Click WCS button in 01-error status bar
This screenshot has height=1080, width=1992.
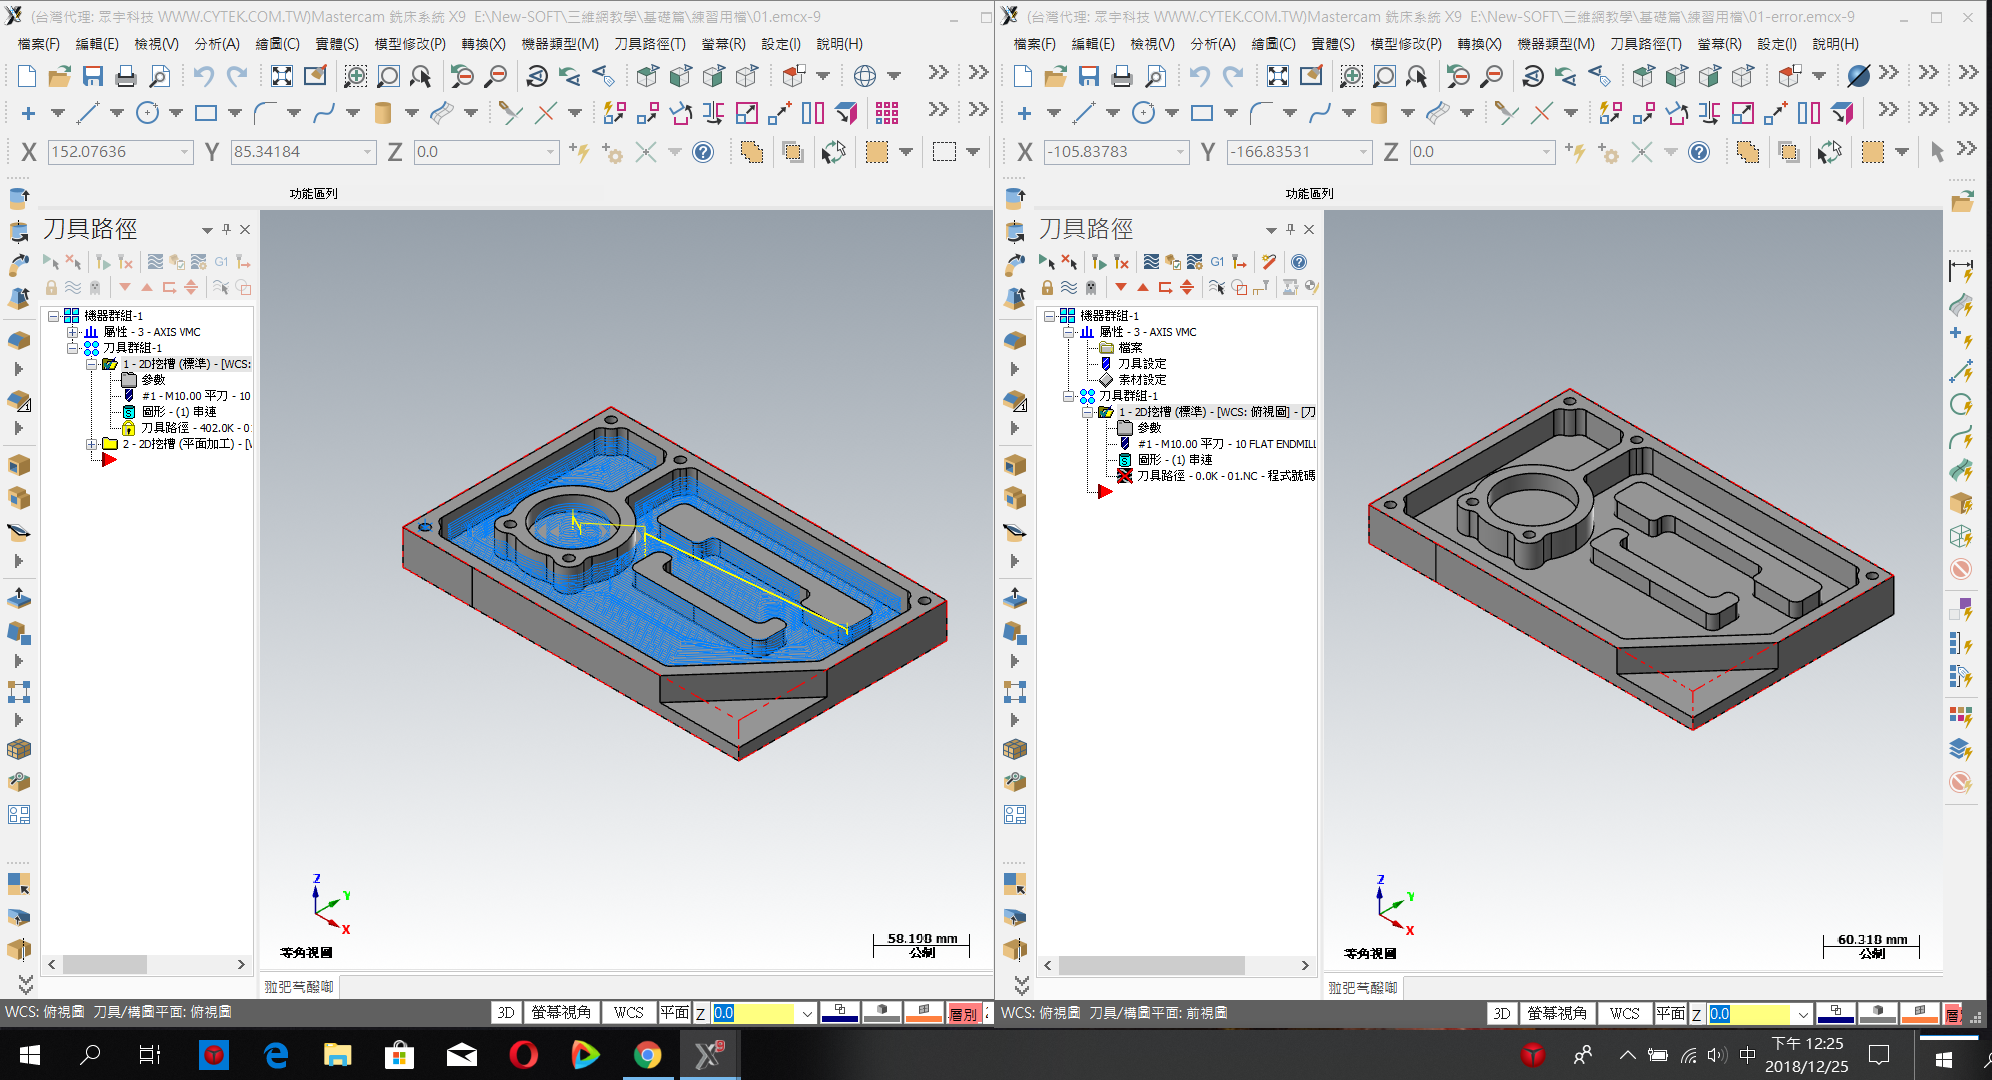tap(1625, 1014)
